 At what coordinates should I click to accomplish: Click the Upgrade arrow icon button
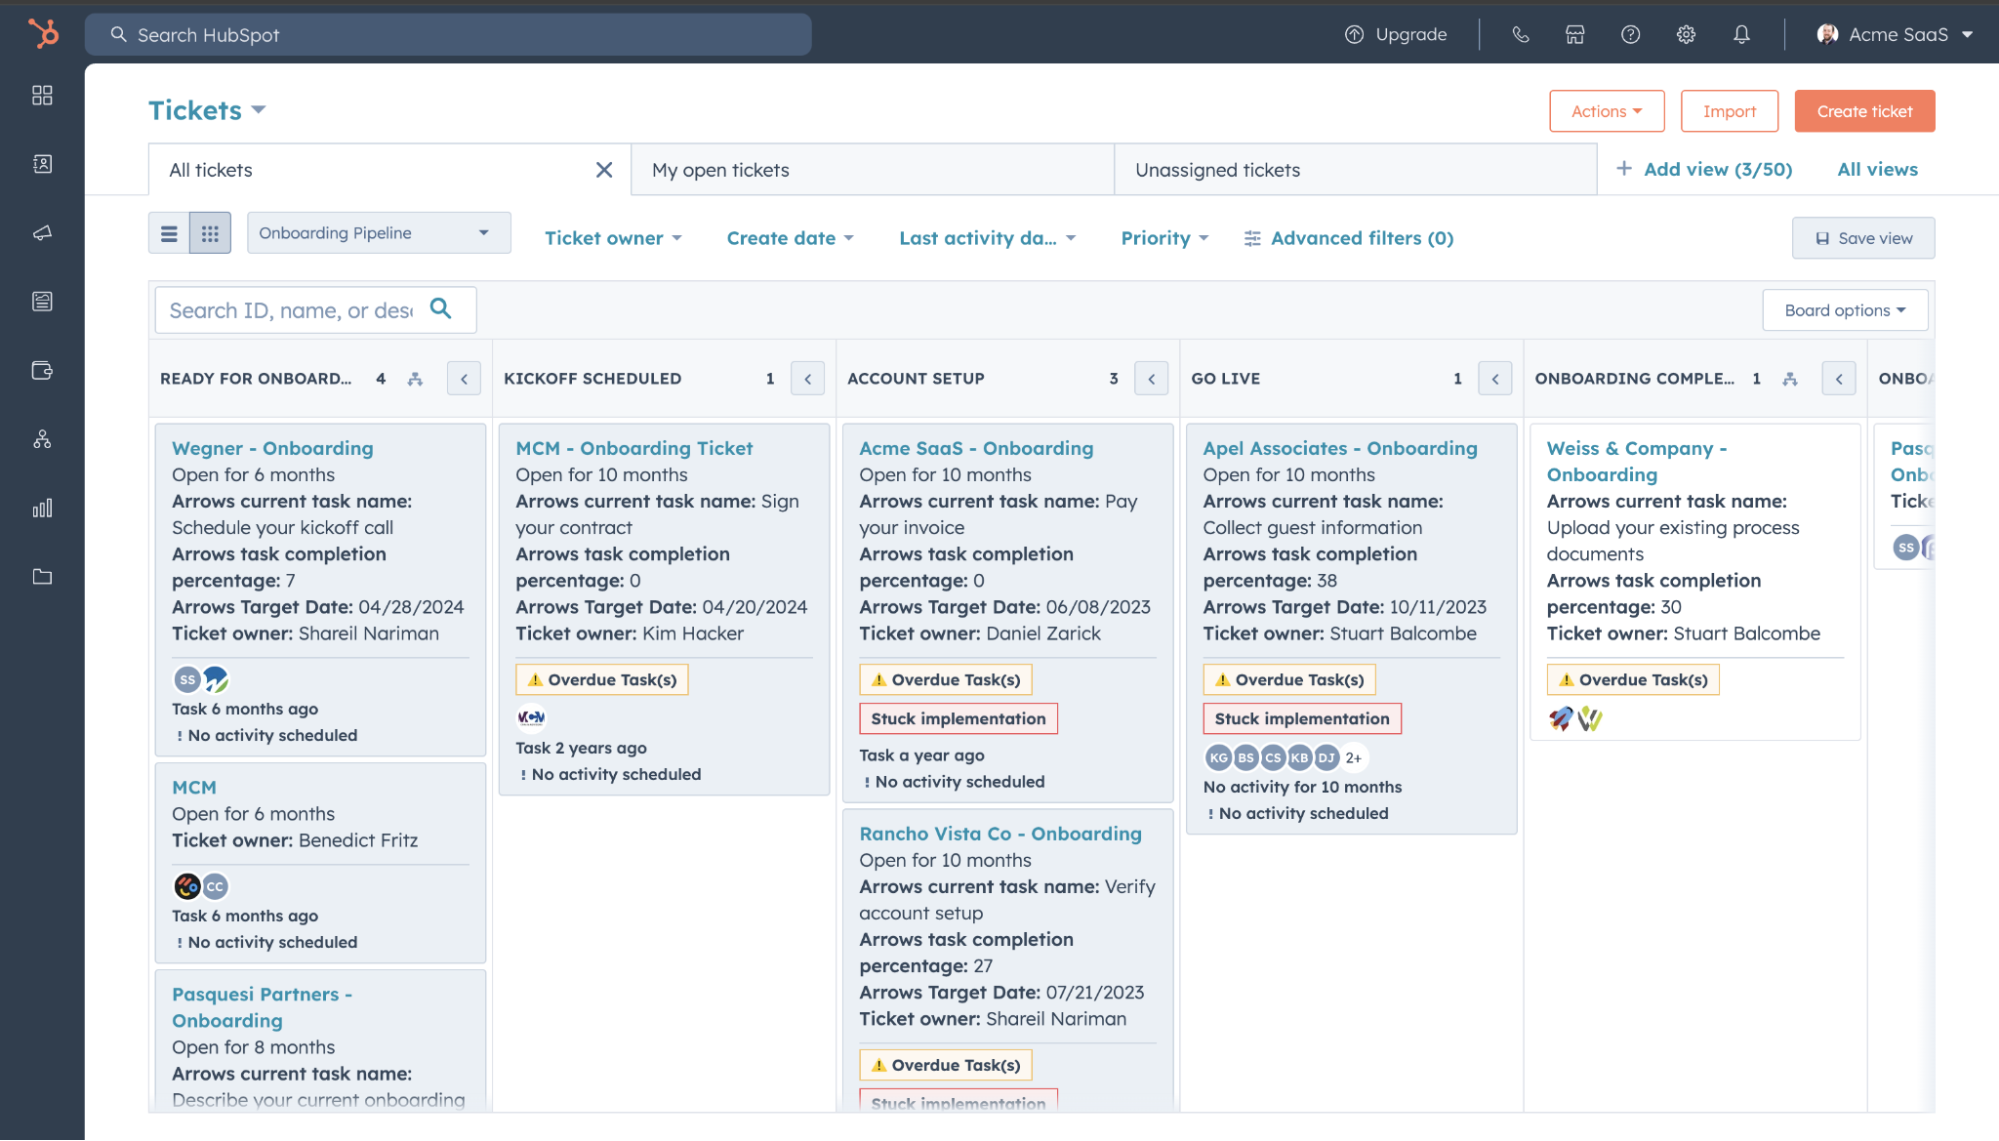(1396, 35)
